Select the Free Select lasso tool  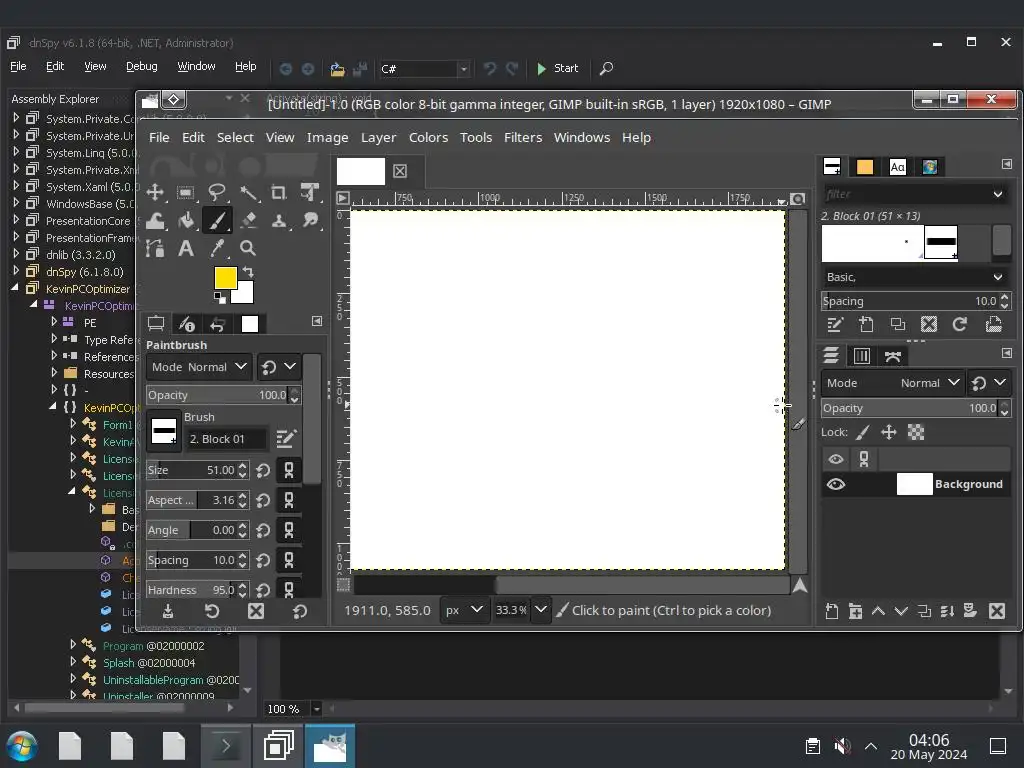tap(216, 193)
